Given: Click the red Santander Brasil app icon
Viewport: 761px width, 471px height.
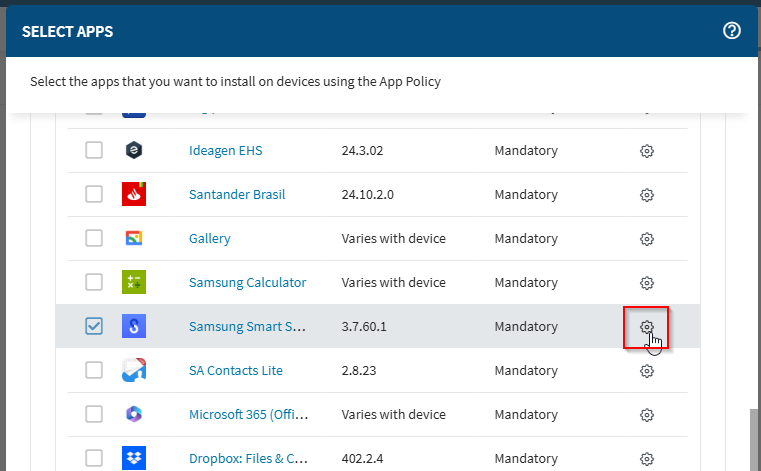Looking at the screenshot, I should (134, 194).
